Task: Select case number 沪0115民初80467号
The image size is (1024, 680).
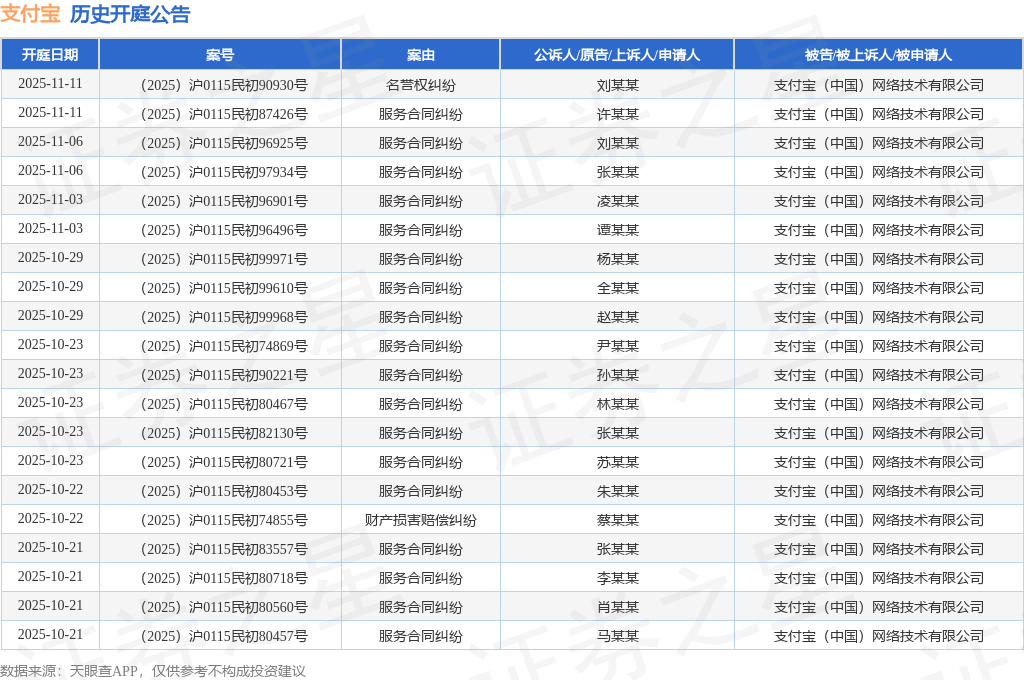Action: (224, 404)
